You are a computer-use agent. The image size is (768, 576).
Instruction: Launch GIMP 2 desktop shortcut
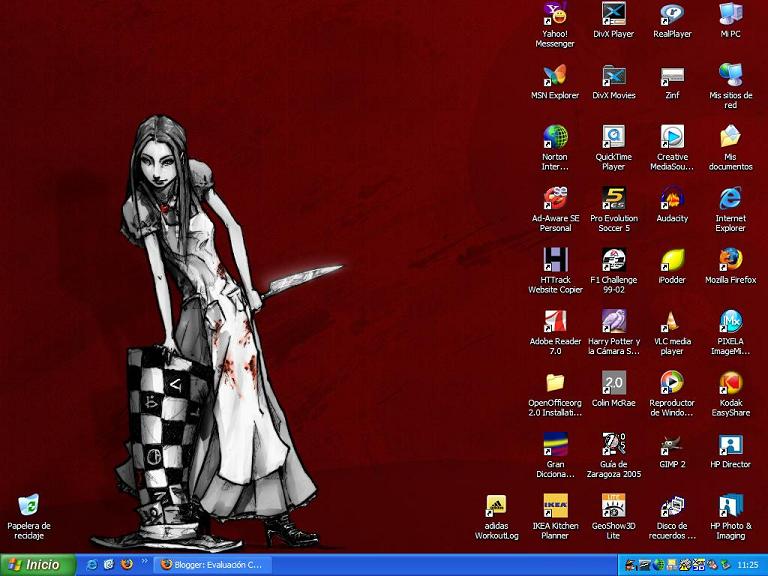tap(672, 444)
